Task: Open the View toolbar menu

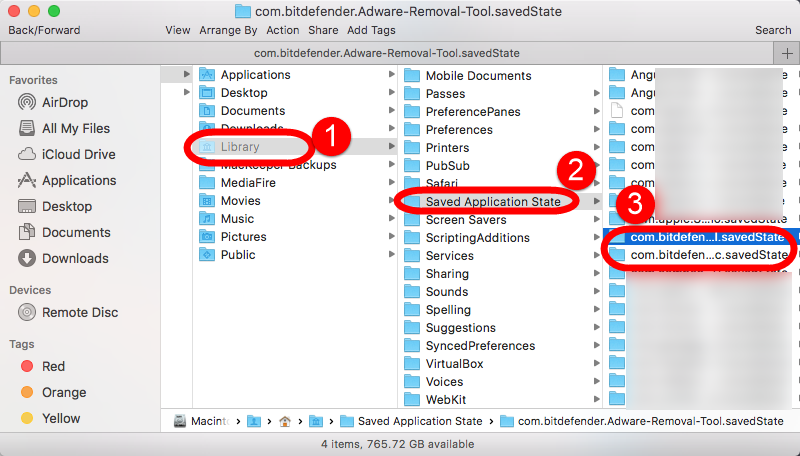Action: point(178,30)
